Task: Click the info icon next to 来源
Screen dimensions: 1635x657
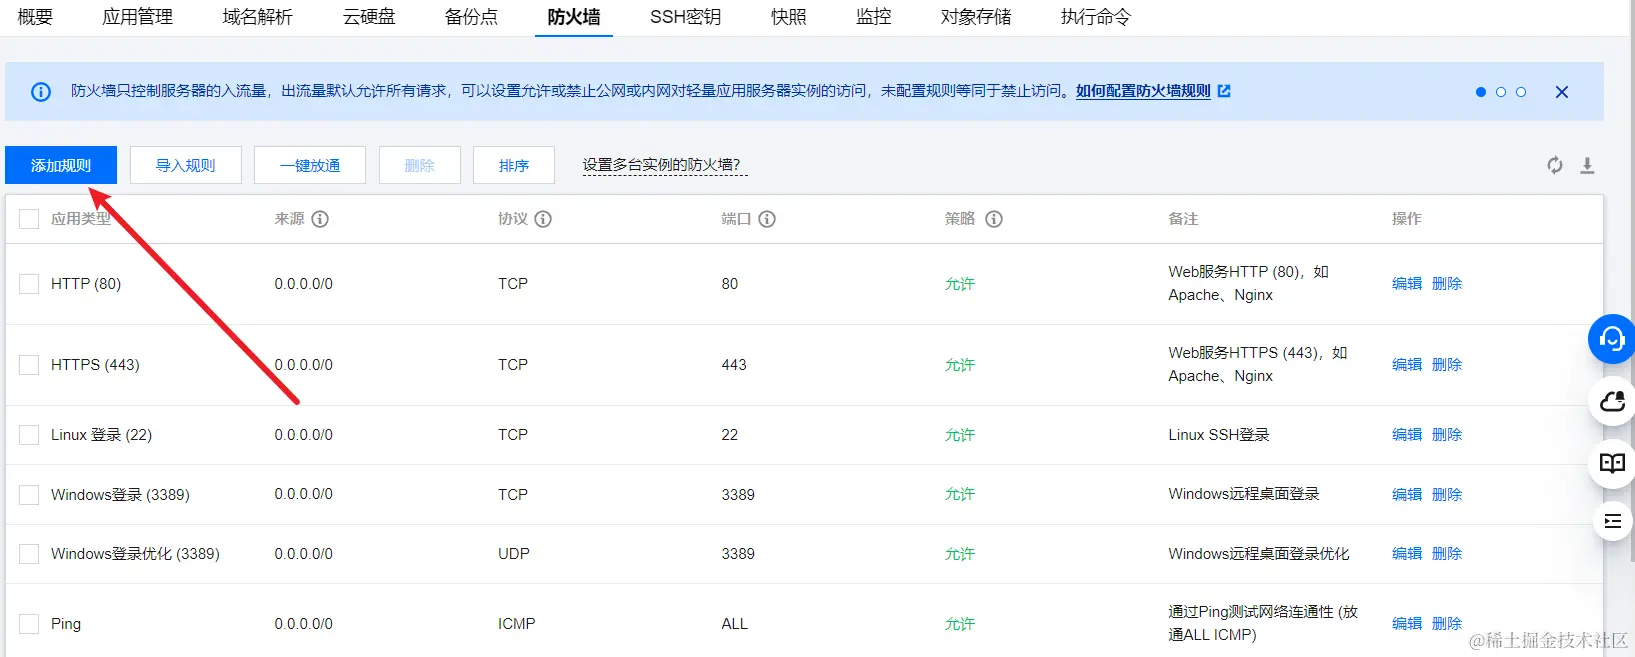Action: coord(320,219)
